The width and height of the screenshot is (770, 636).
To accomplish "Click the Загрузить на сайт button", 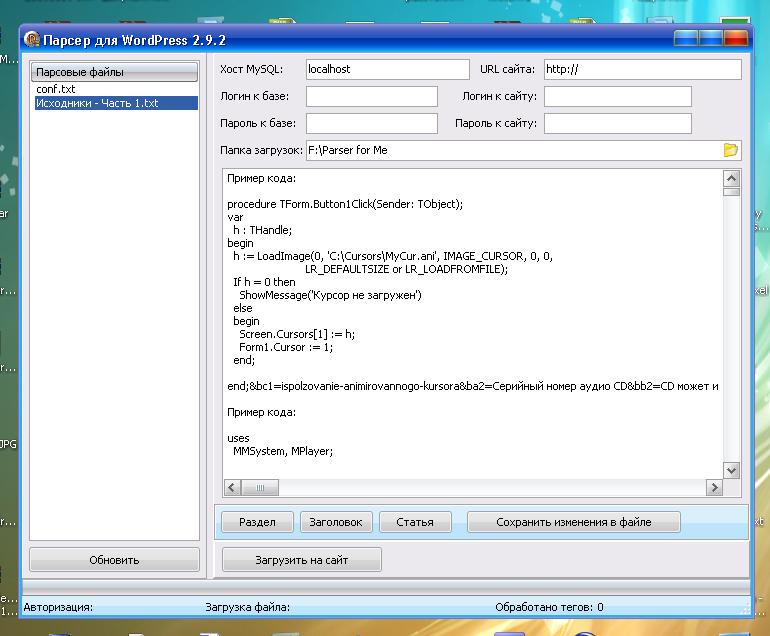I will (302, 560).
